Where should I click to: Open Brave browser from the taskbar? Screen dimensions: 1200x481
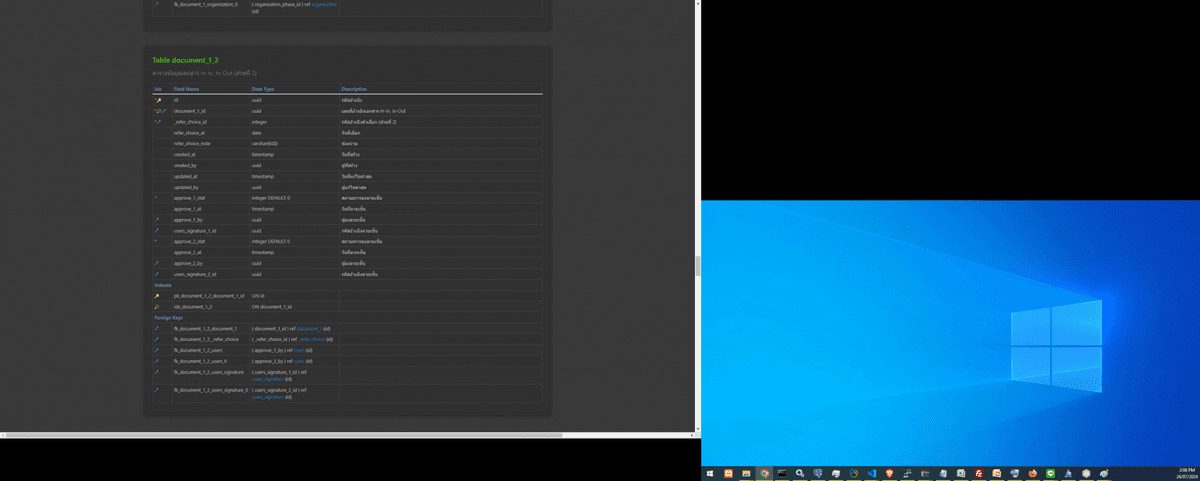point(889,473)
